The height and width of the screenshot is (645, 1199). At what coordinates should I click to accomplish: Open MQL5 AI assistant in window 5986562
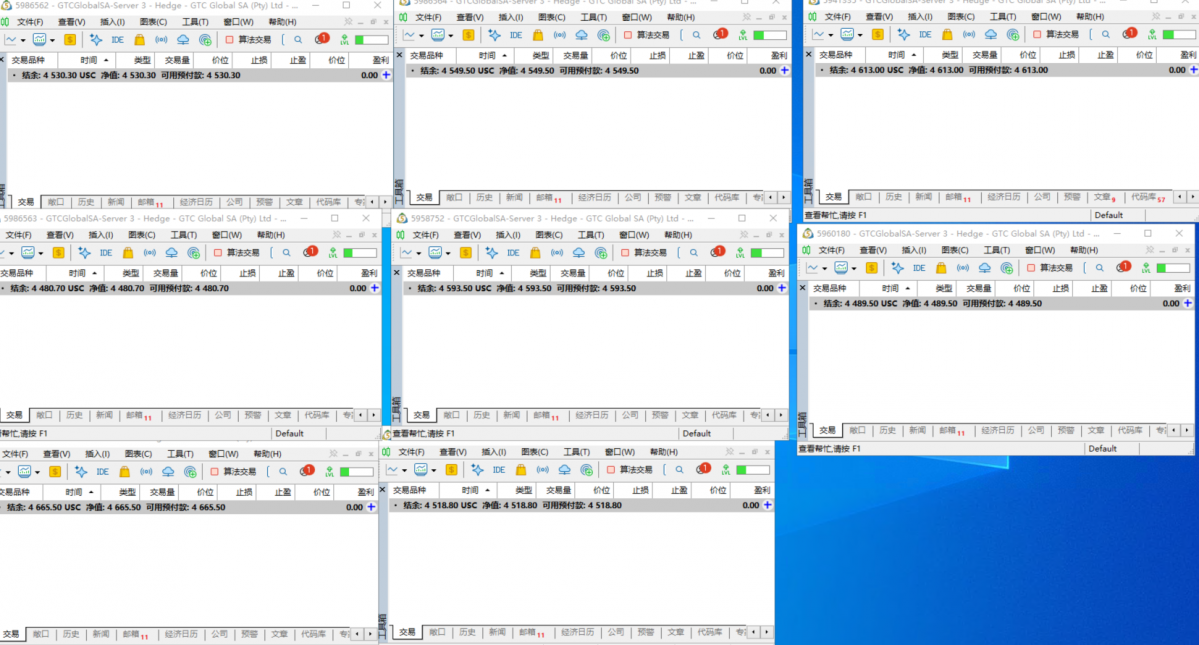click(96, 40)
